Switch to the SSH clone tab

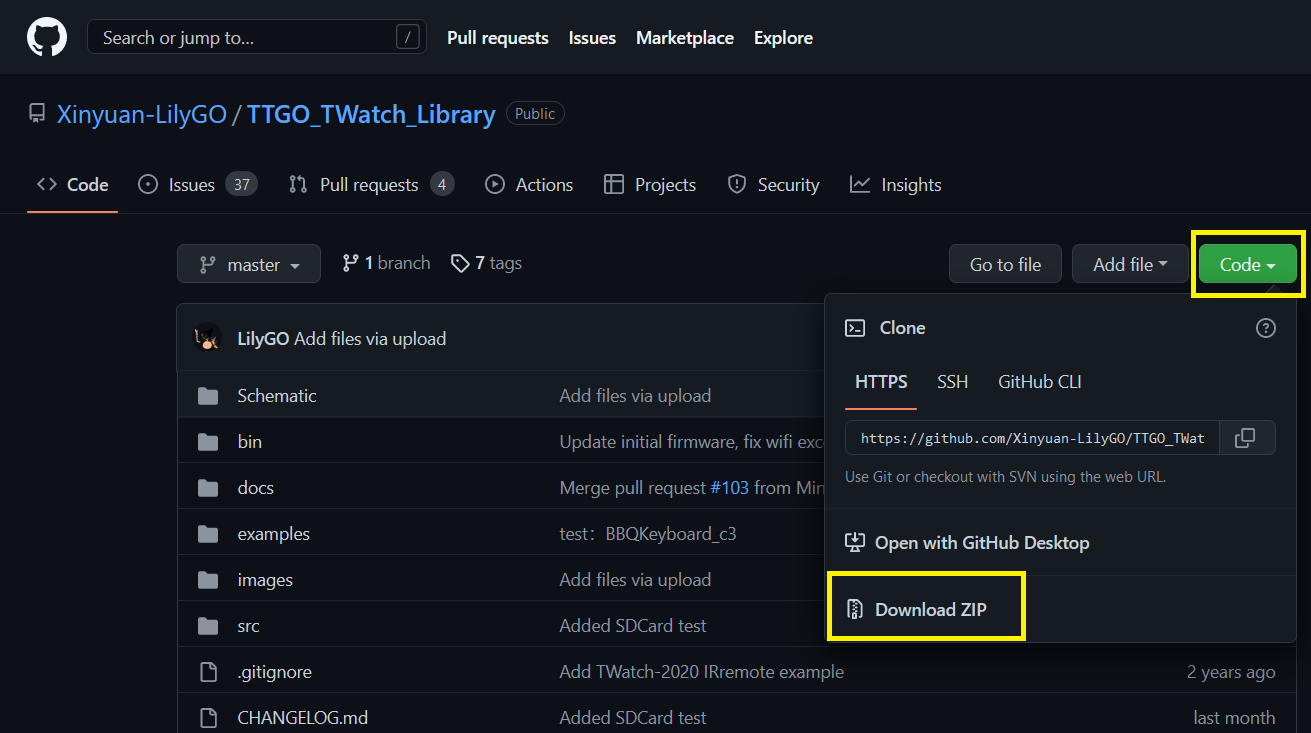click(952, 382)
